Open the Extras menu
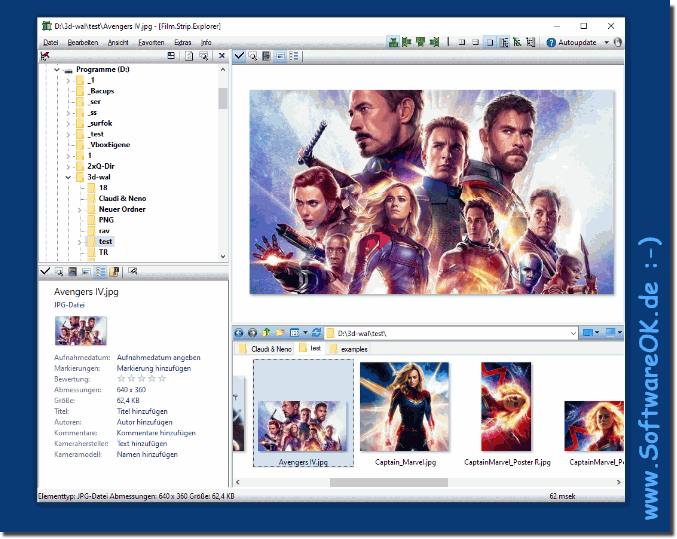 (x=183, y=42)
